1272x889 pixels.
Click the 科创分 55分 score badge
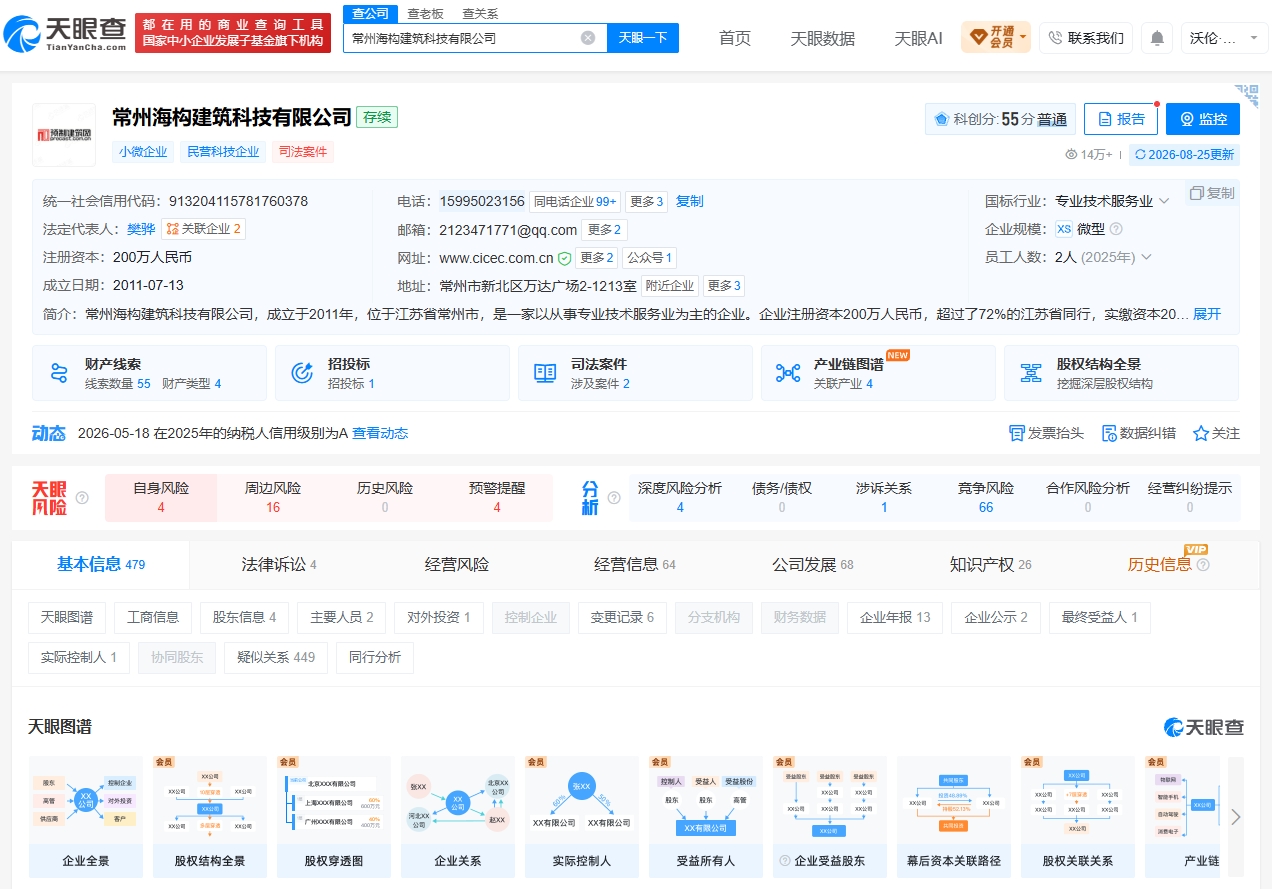1000,119
